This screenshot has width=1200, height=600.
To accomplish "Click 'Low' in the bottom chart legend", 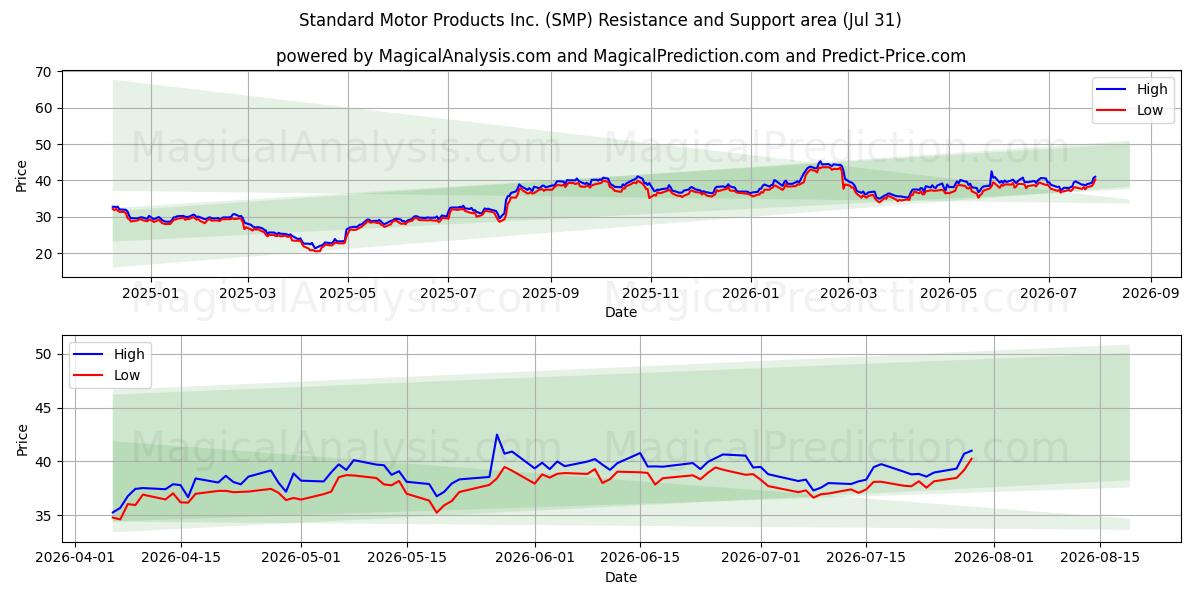I will 127,375.
